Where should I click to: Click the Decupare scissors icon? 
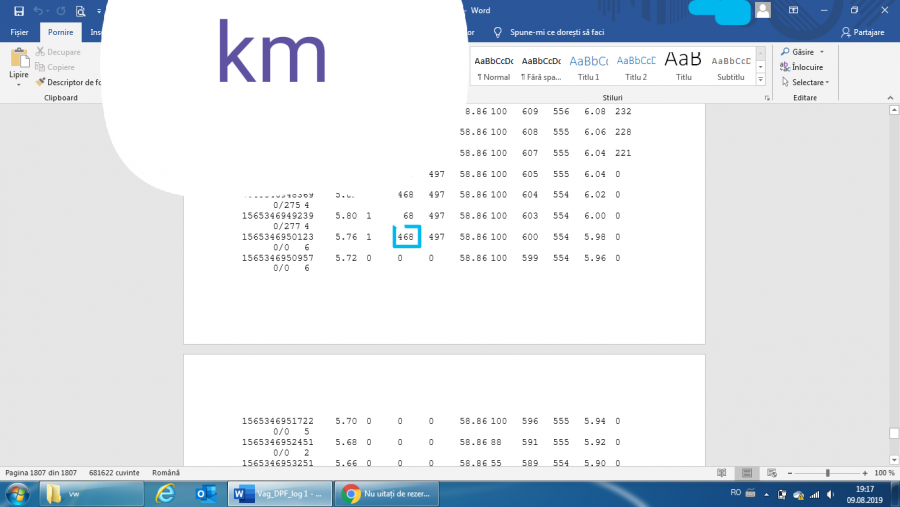pyautogui.click(x=41, y=52)
